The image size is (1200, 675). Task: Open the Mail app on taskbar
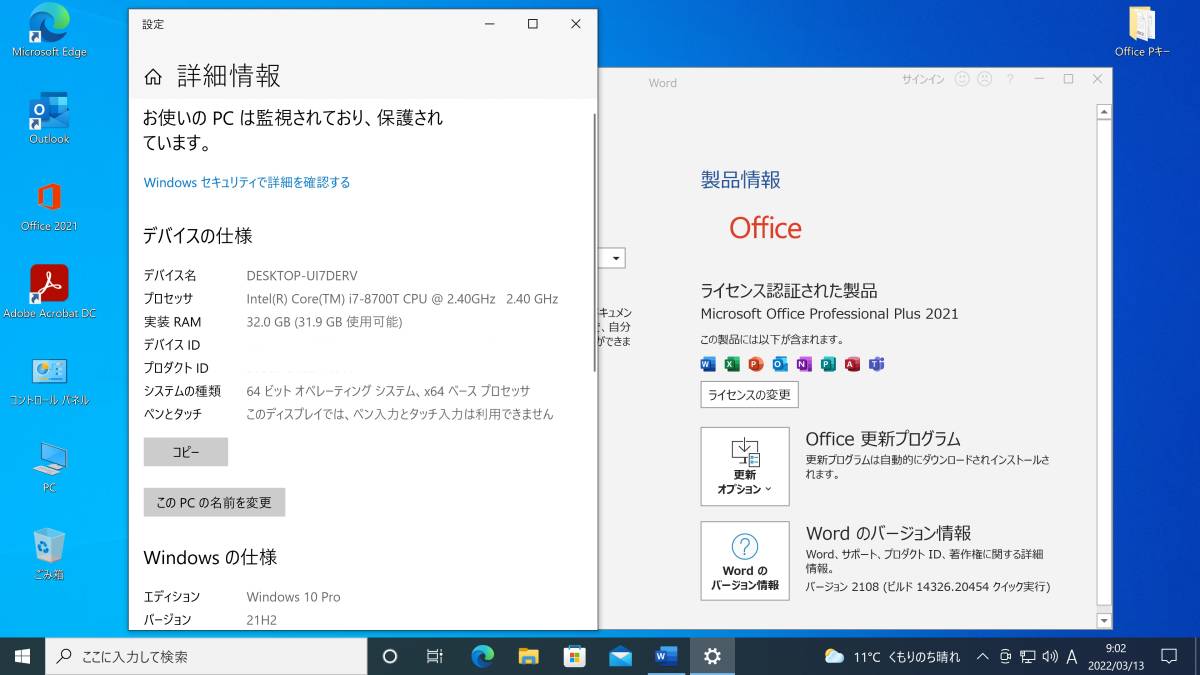point(620,656)
